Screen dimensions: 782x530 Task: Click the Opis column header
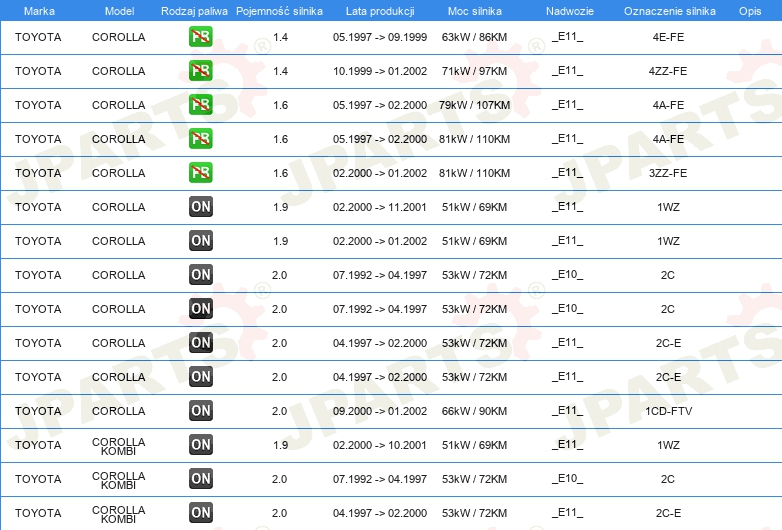coord(750,11)
